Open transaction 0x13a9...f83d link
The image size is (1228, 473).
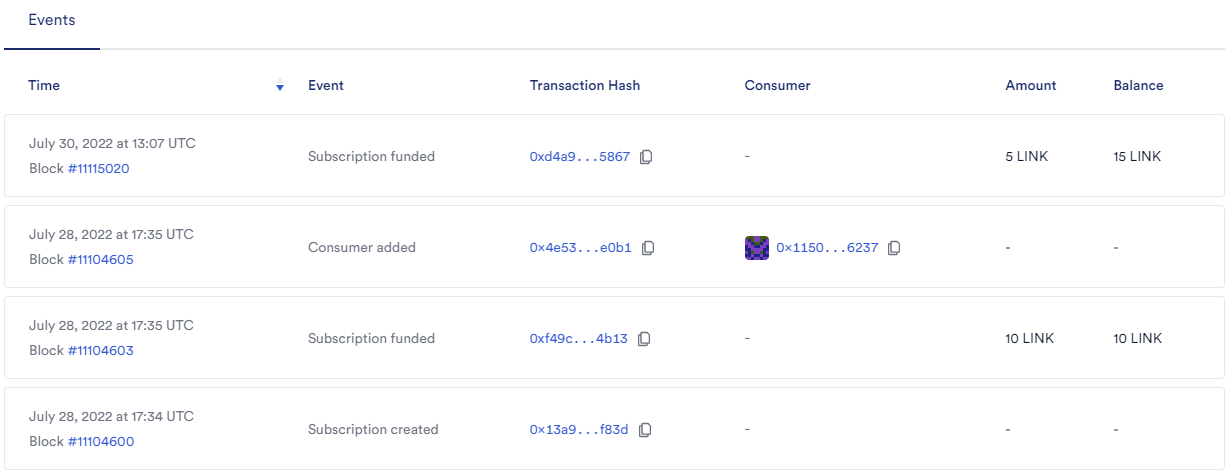pos(579,430)
